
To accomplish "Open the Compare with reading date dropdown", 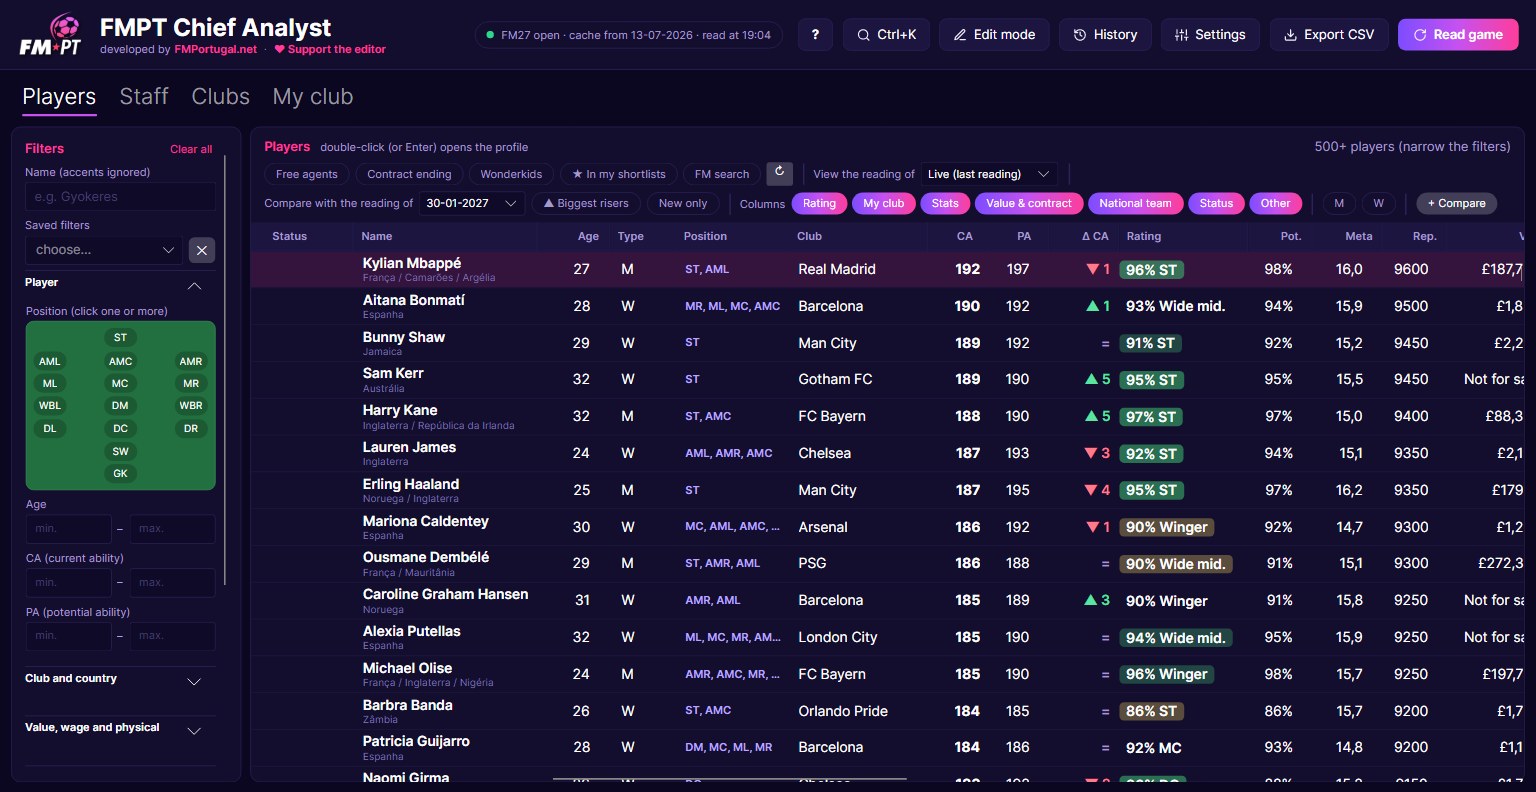I will coord(471,203).
